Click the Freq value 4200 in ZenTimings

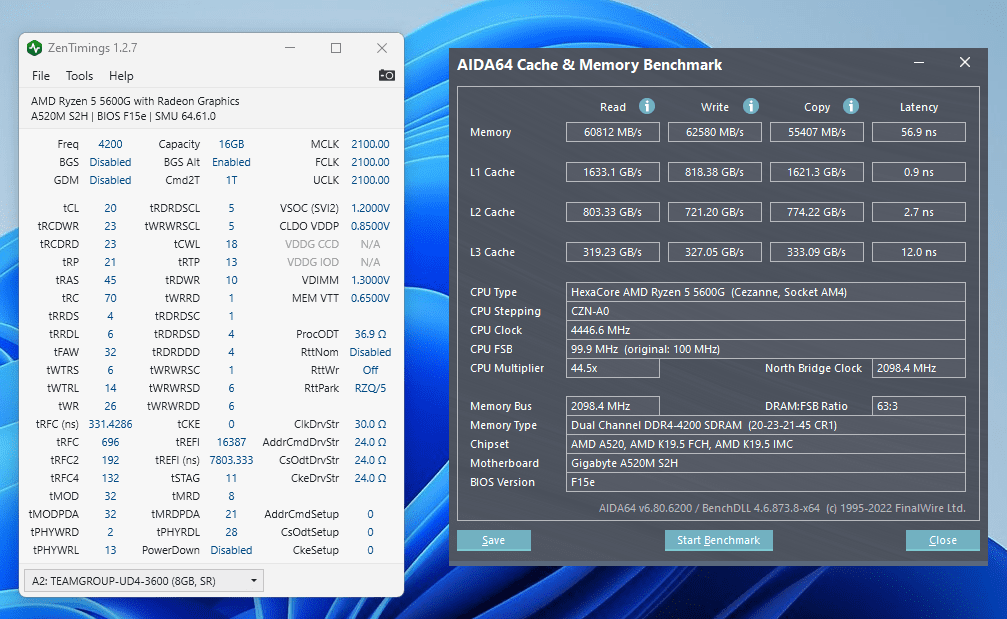click(110, 144)
